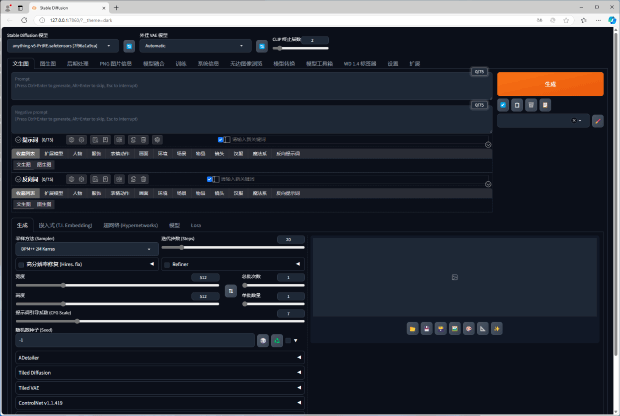Open the output folder icon below the preview

[412, 329]
